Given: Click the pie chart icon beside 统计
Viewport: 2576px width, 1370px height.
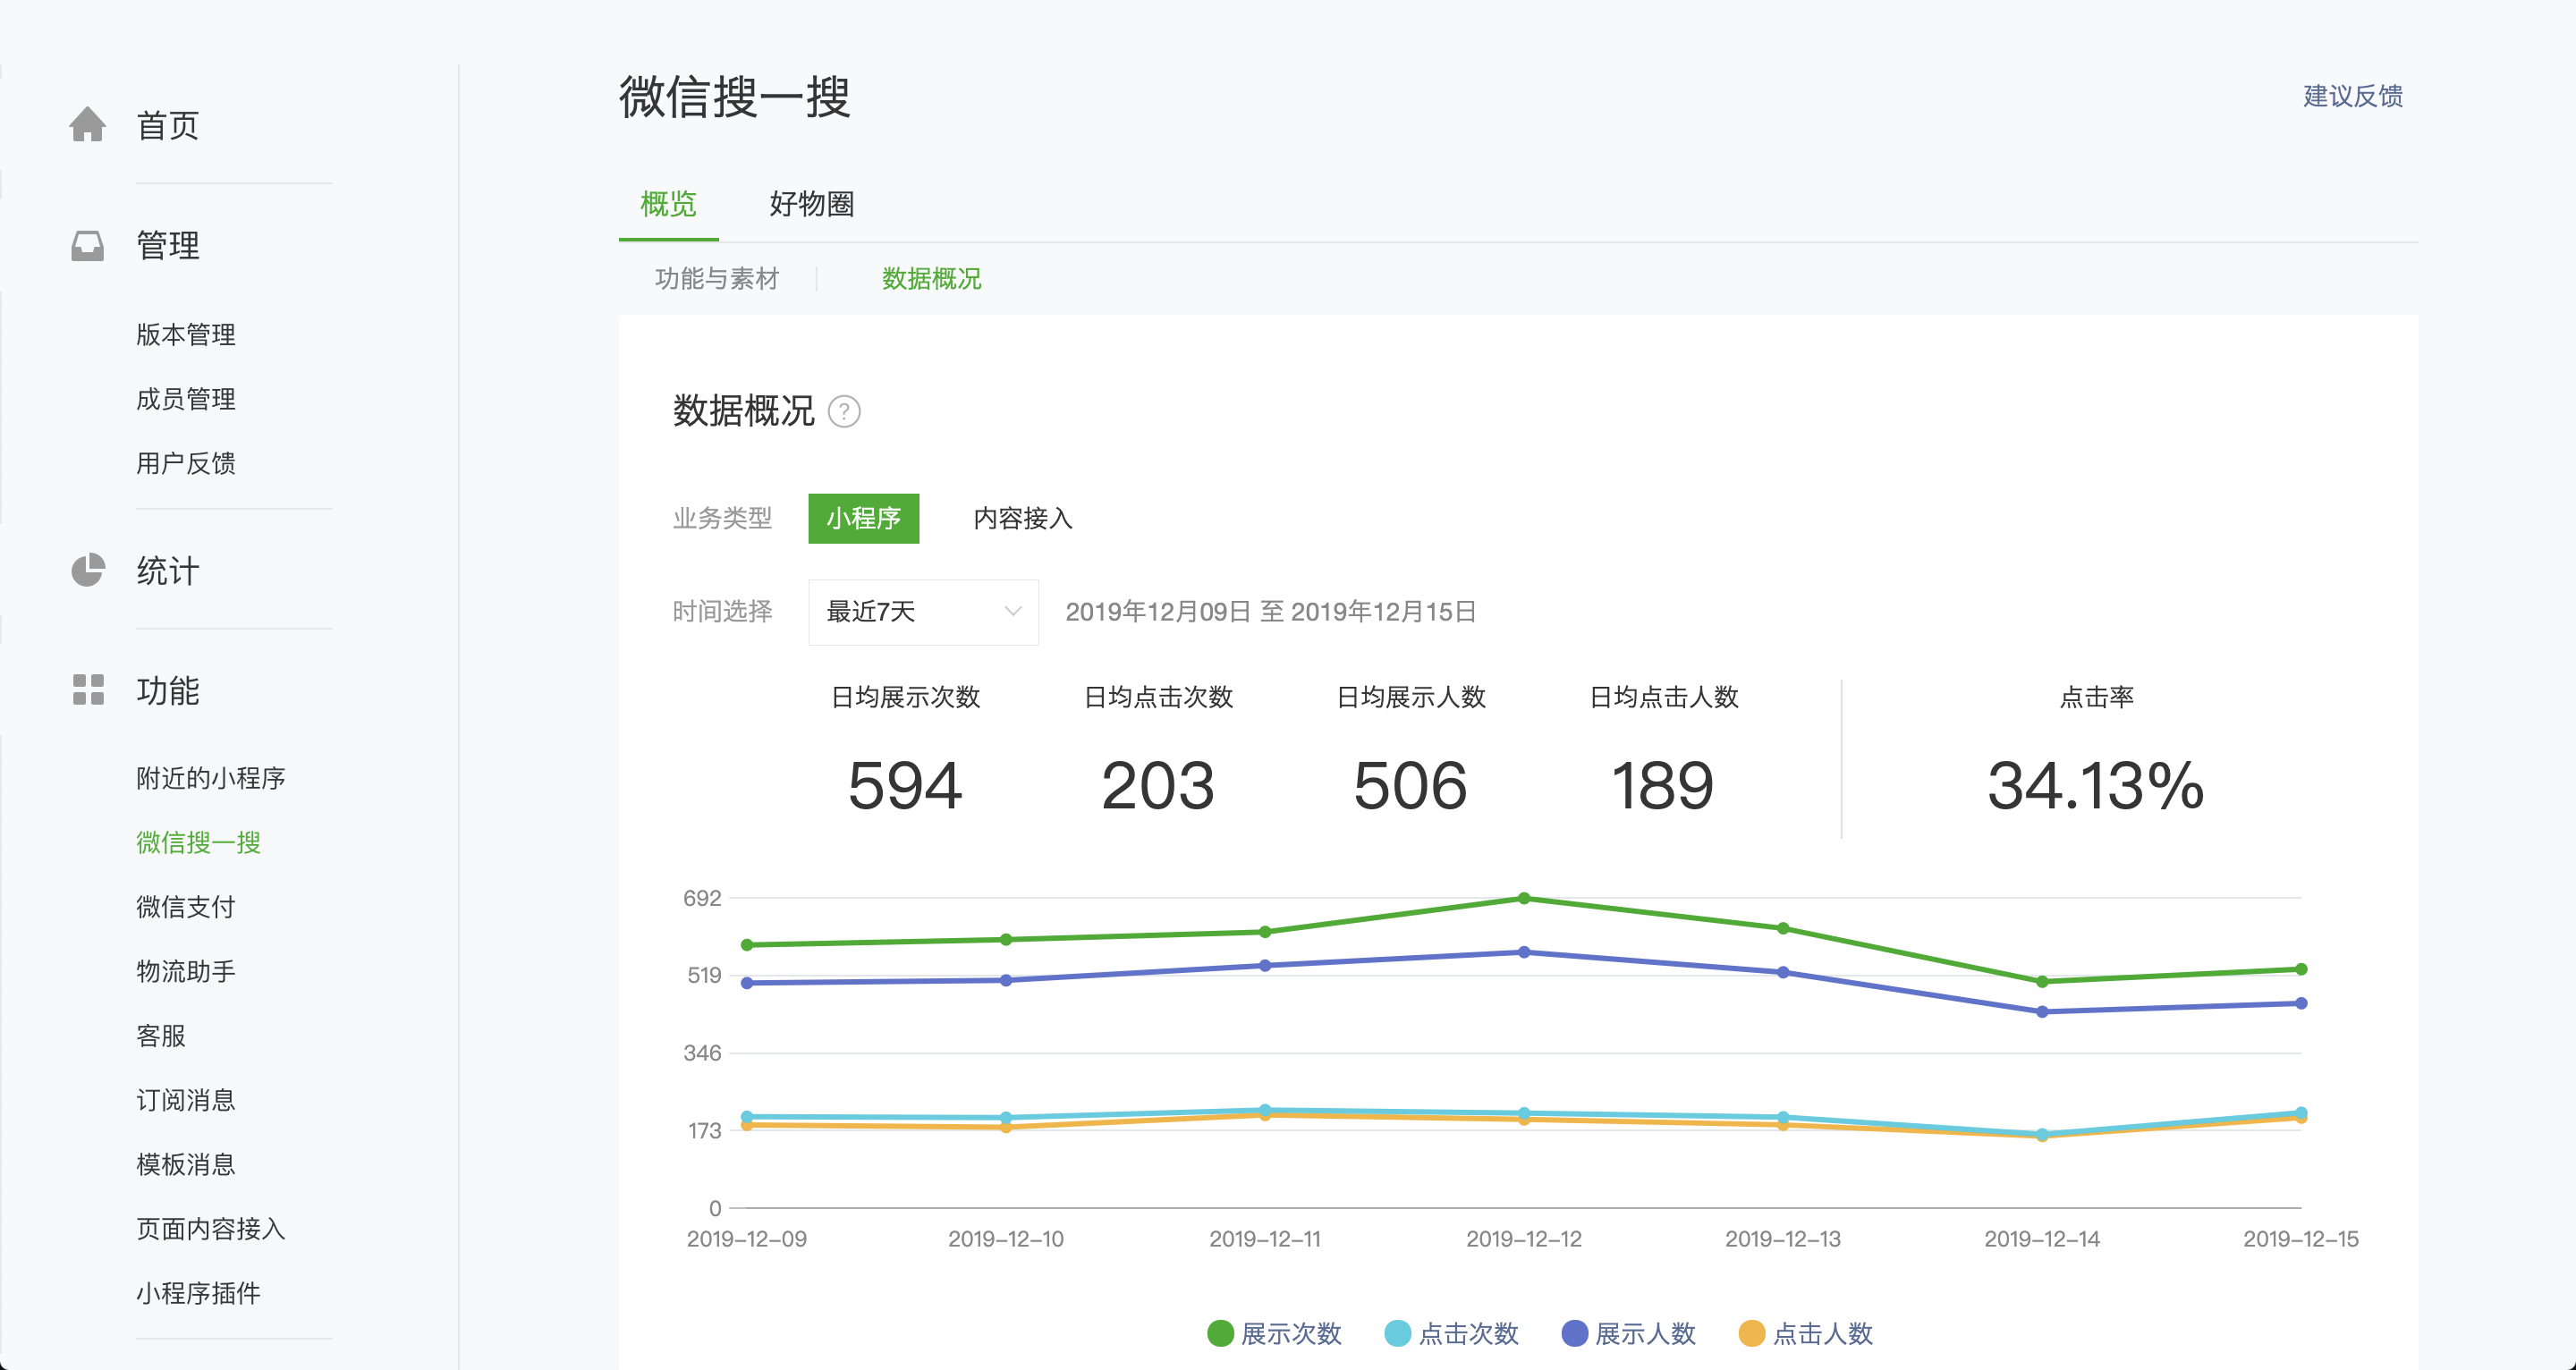Looking at the screenshot, I should point(88,570).
